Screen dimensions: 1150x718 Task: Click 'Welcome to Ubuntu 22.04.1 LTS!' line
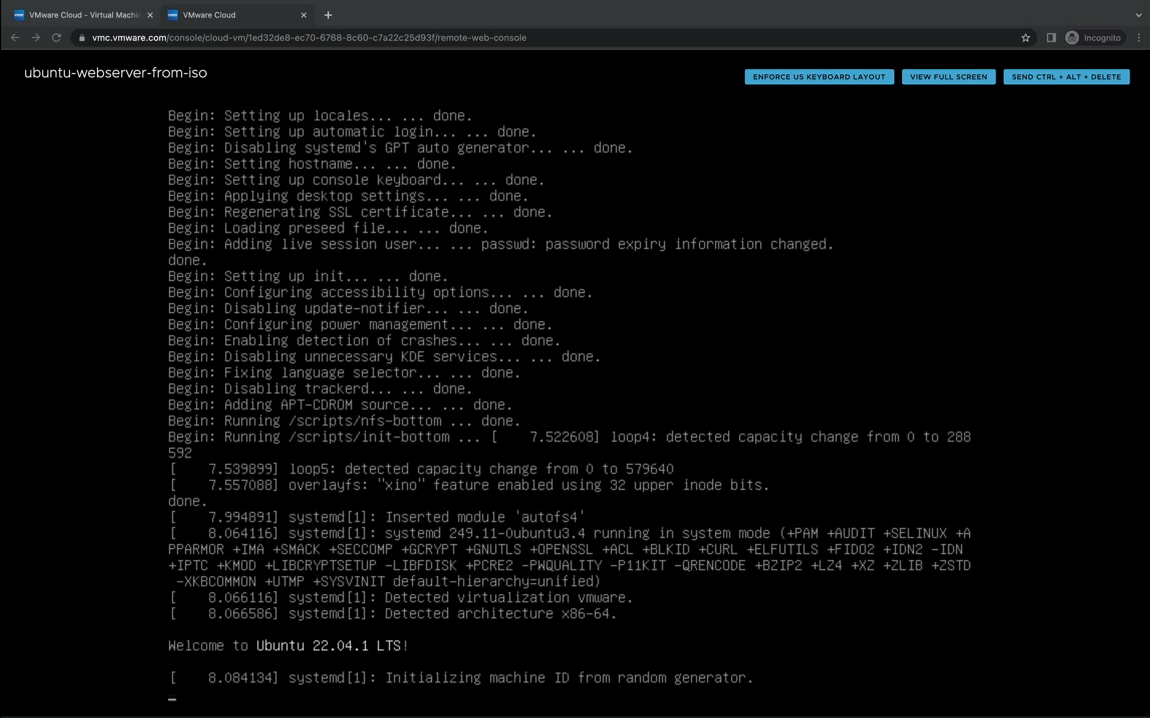point(288,646)
